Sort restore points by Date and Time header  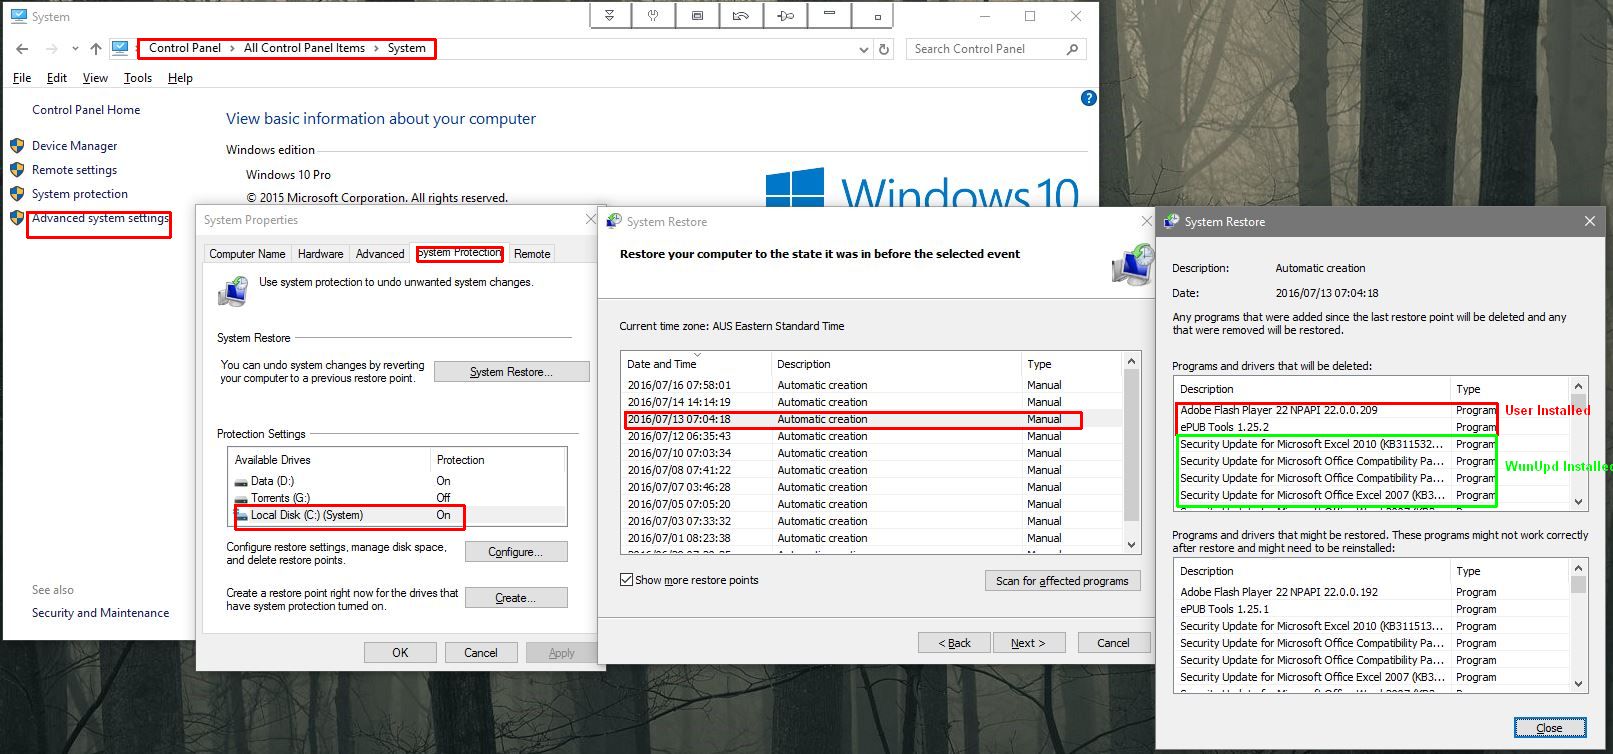696,364
